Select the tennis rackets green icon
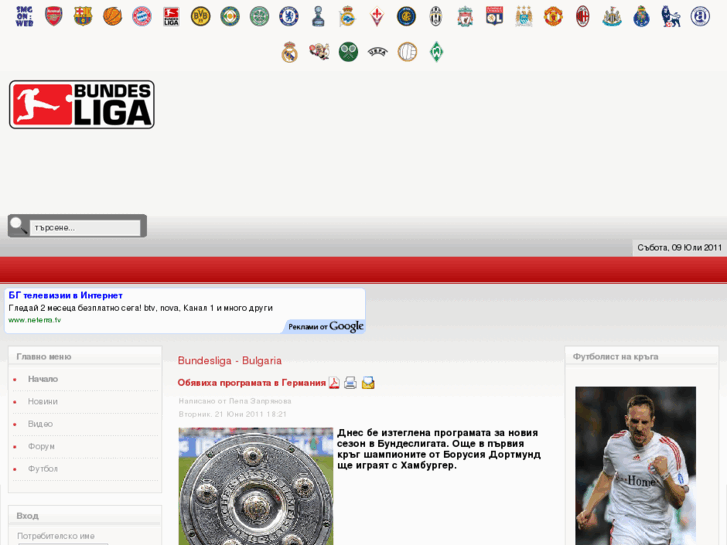 click(x=348, y=52)
